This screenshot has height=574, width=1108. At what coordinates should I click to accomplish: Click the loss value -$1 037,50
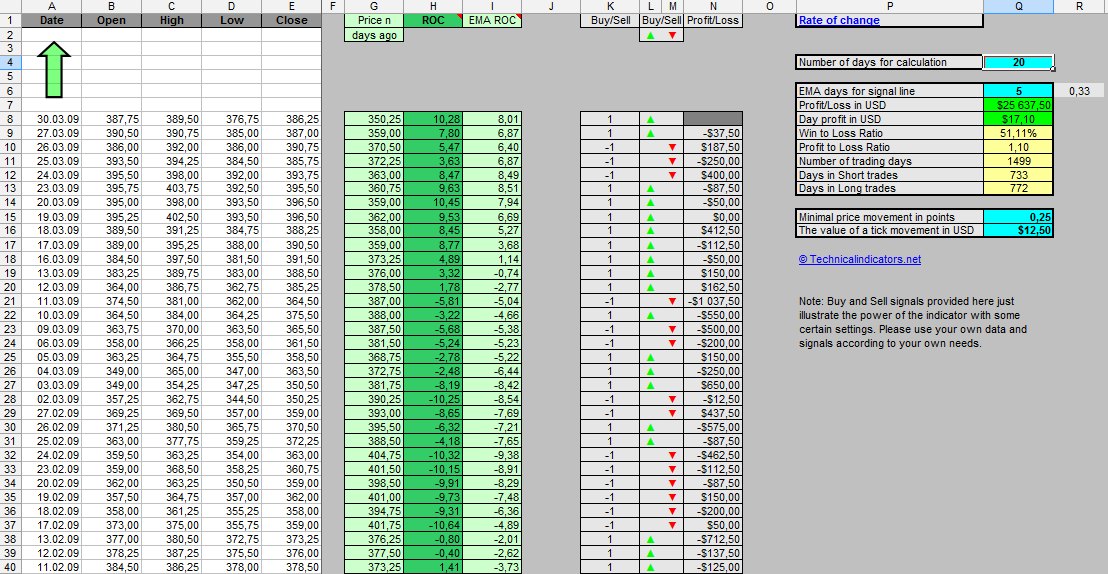(714, 301)
